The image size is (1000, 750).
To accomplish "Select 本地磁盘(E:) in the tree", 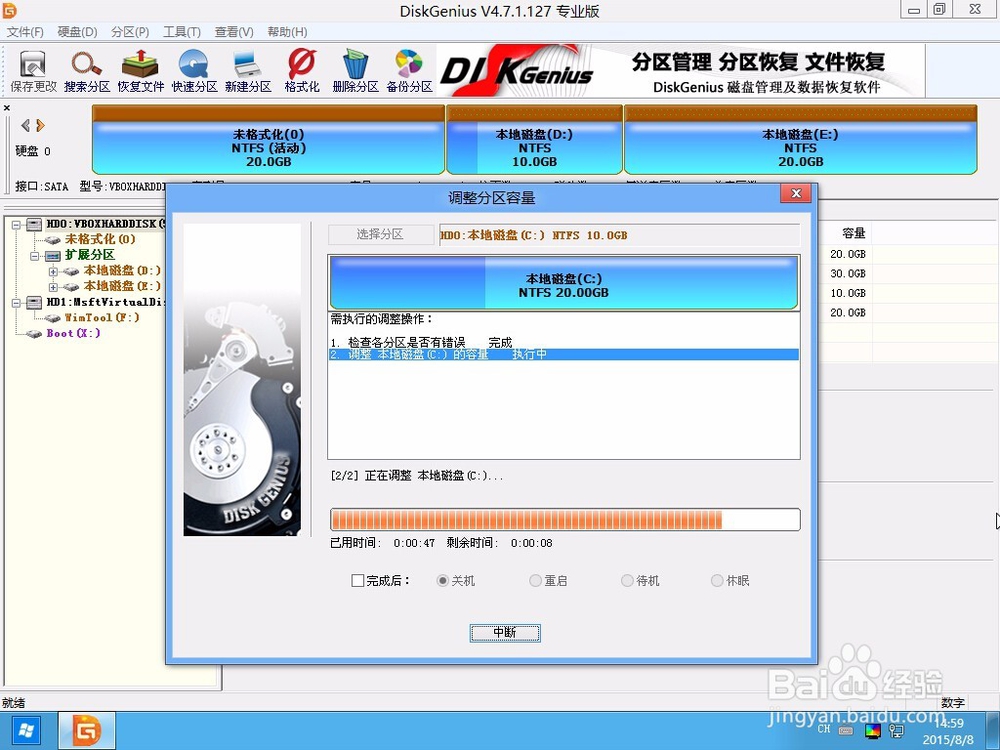I will [122, 286].
